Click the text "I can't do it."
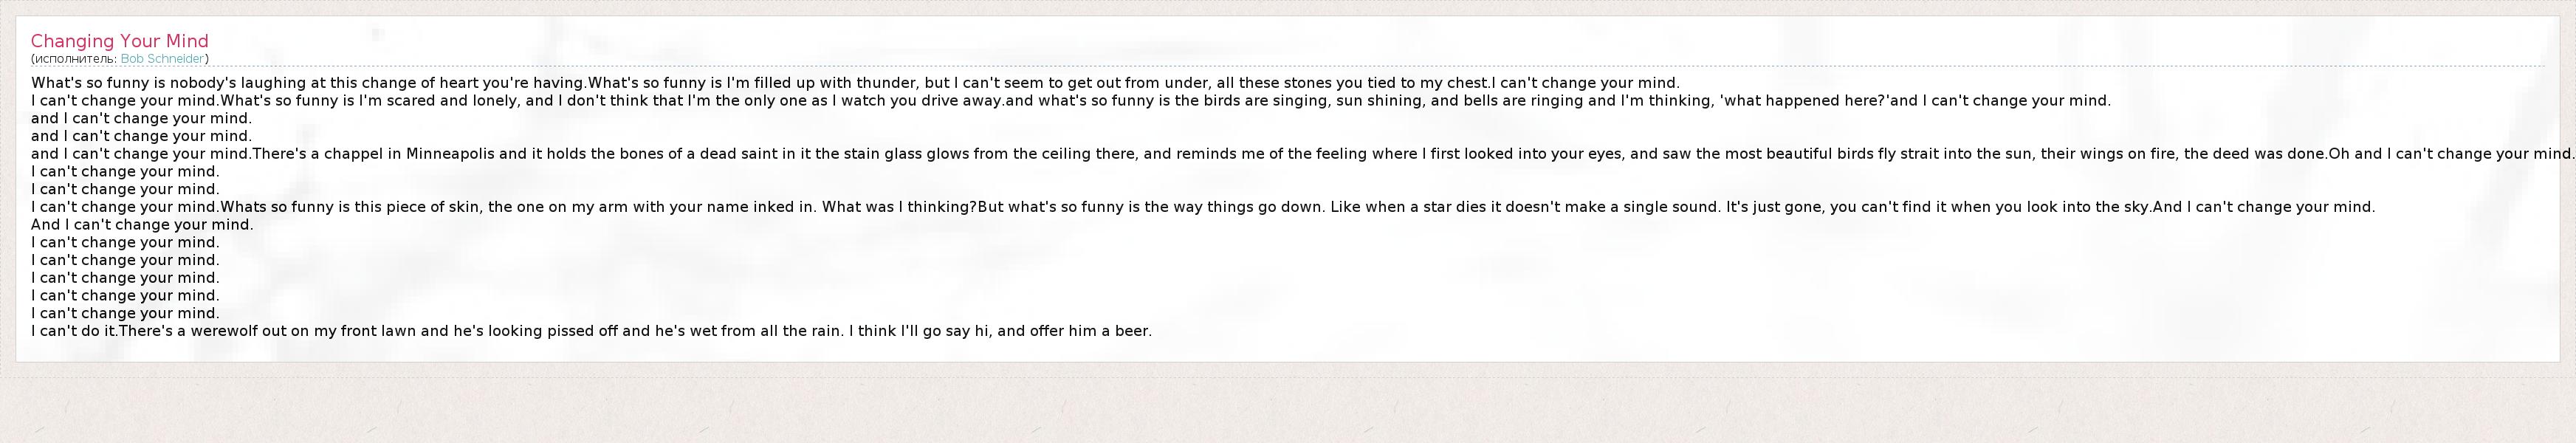This screenshot has height=443, width=2576. pyautogui.click(x=75, y=331)
